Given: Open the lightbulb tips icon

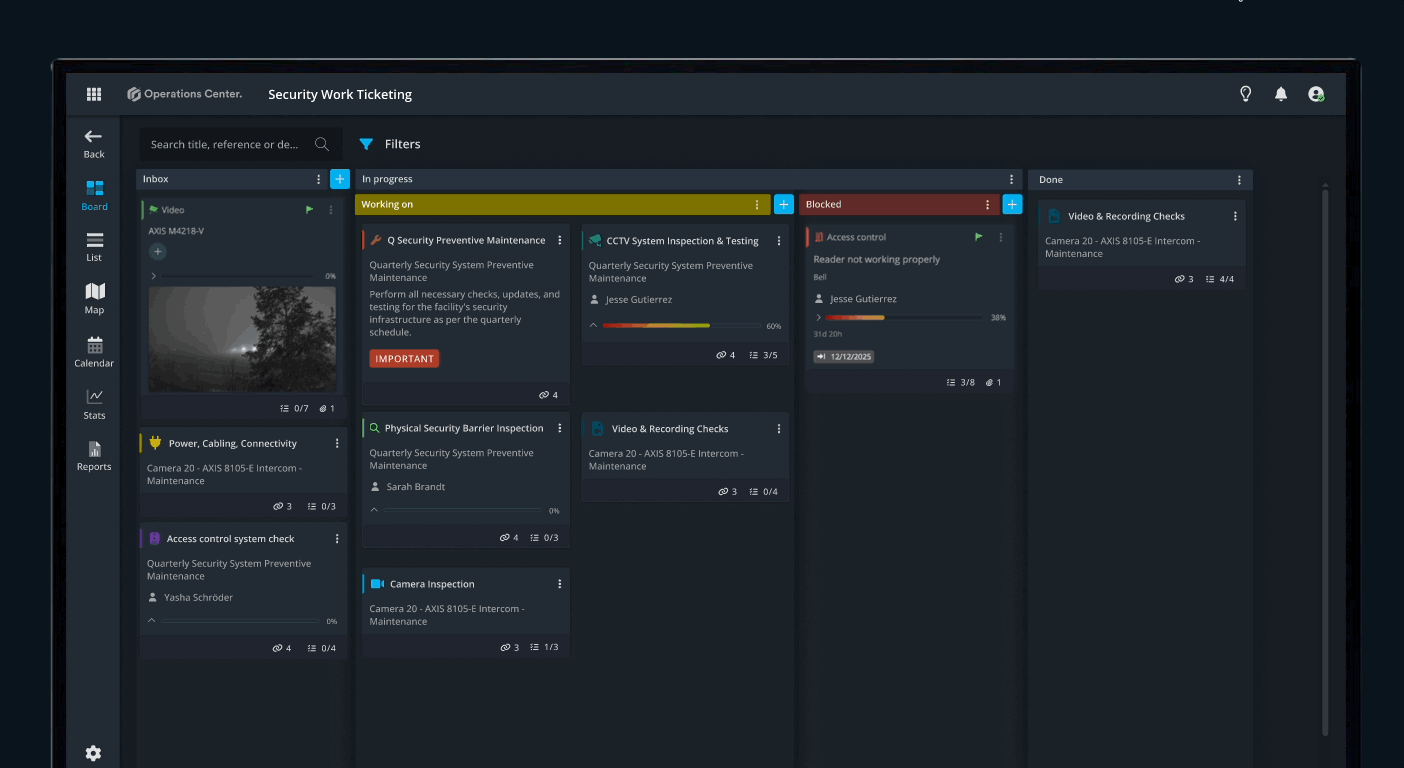Looking at the screenshot, I should coord(1246,94).
